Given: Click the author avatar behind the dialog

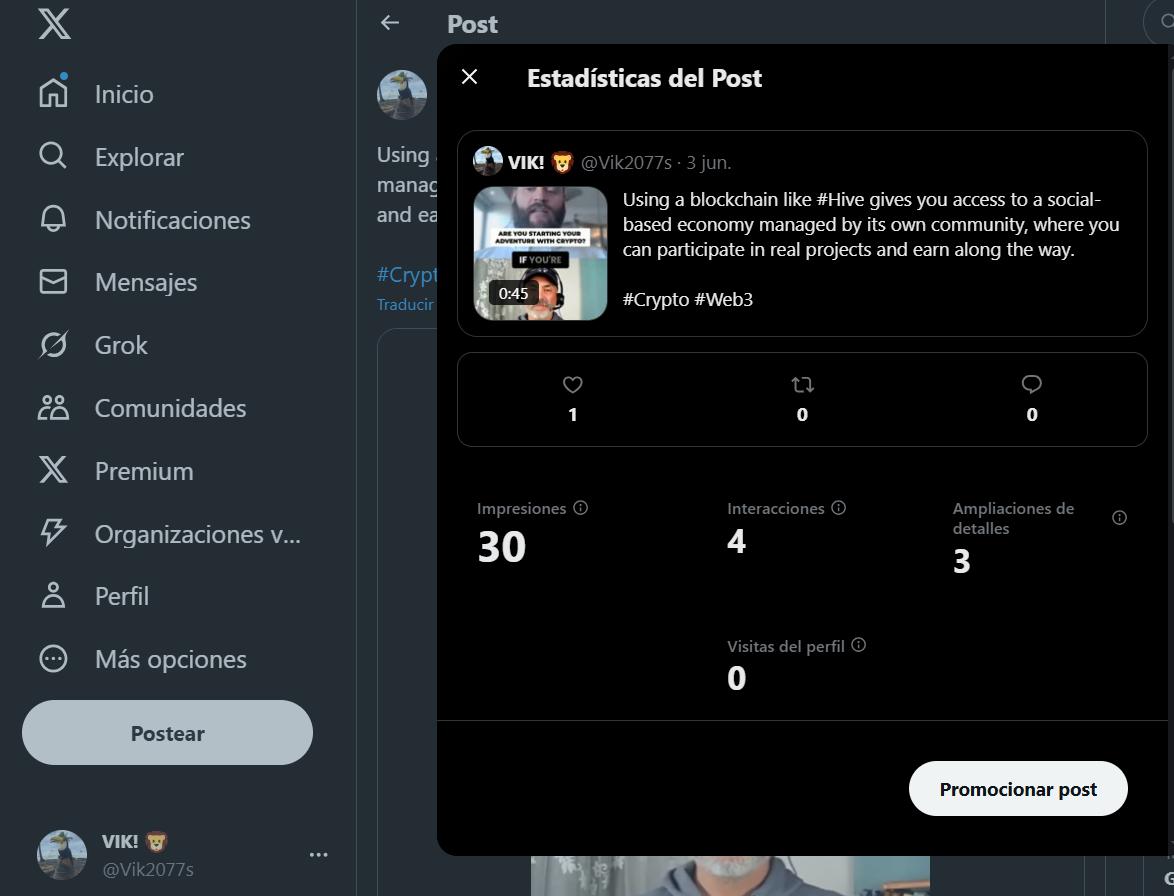Looking at the screenshot, I should point(402,95).
